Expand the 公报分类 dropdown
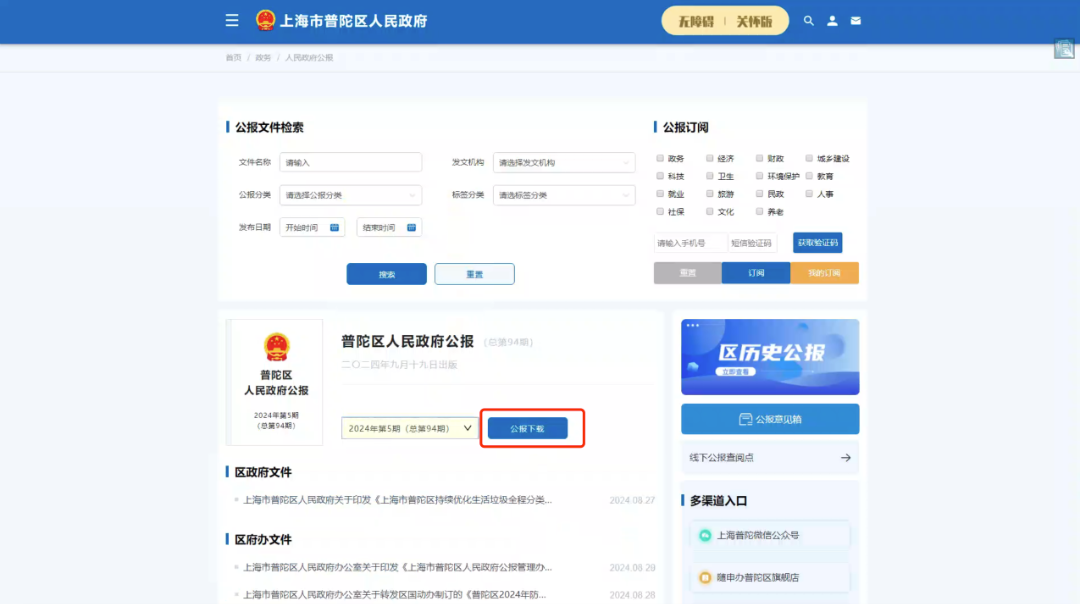 coord(349,195)
